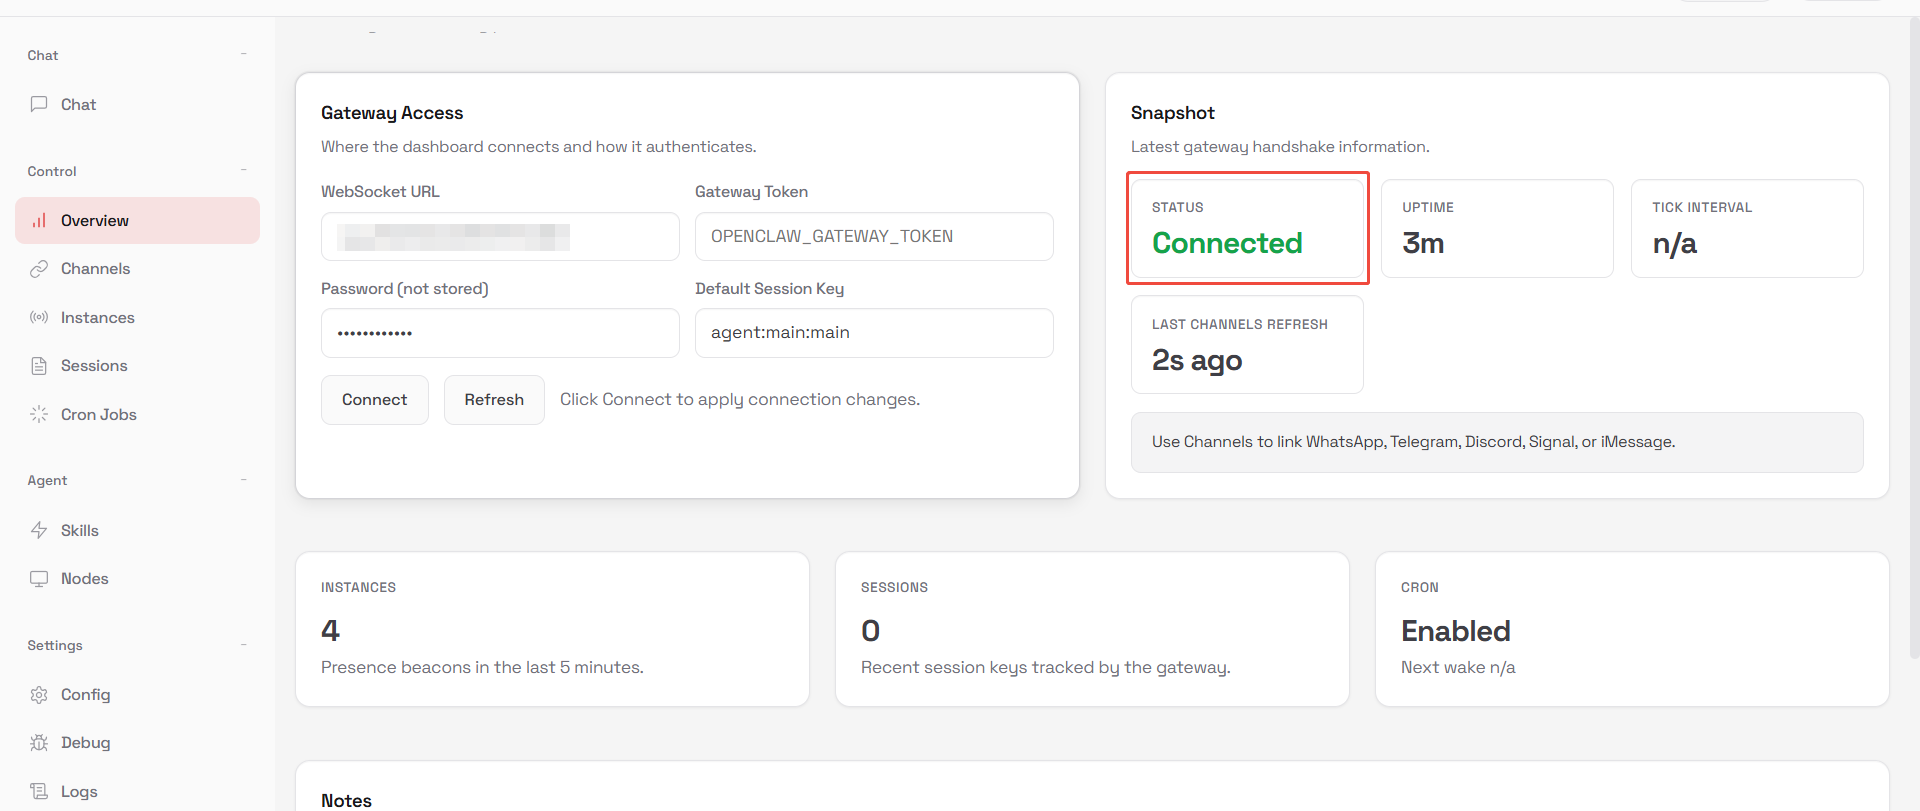Image resolution: width=1920 pixels, height=811 pixels.
Task: Click the Overview bar chart icon
Action: [x=39, y=221]
